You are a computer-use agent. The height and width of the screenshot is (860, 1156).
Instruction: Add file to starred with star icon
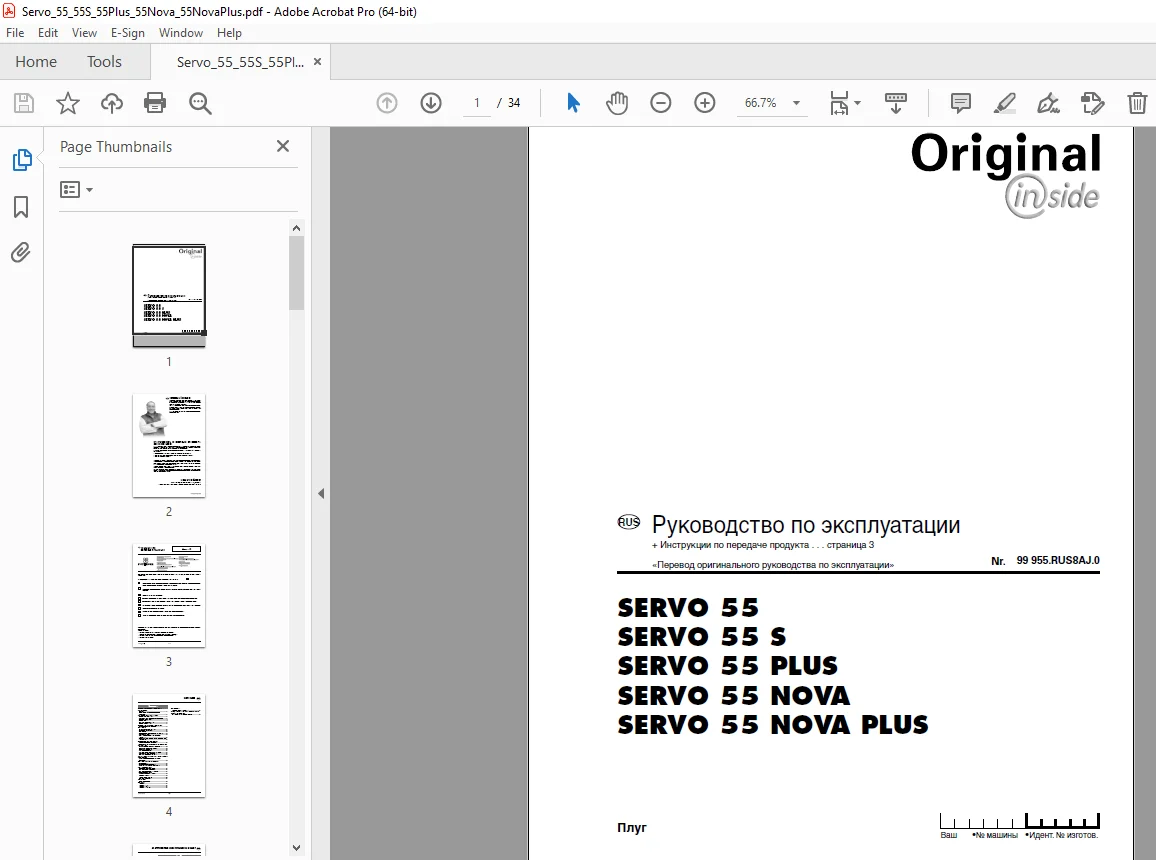coord(68,103)
